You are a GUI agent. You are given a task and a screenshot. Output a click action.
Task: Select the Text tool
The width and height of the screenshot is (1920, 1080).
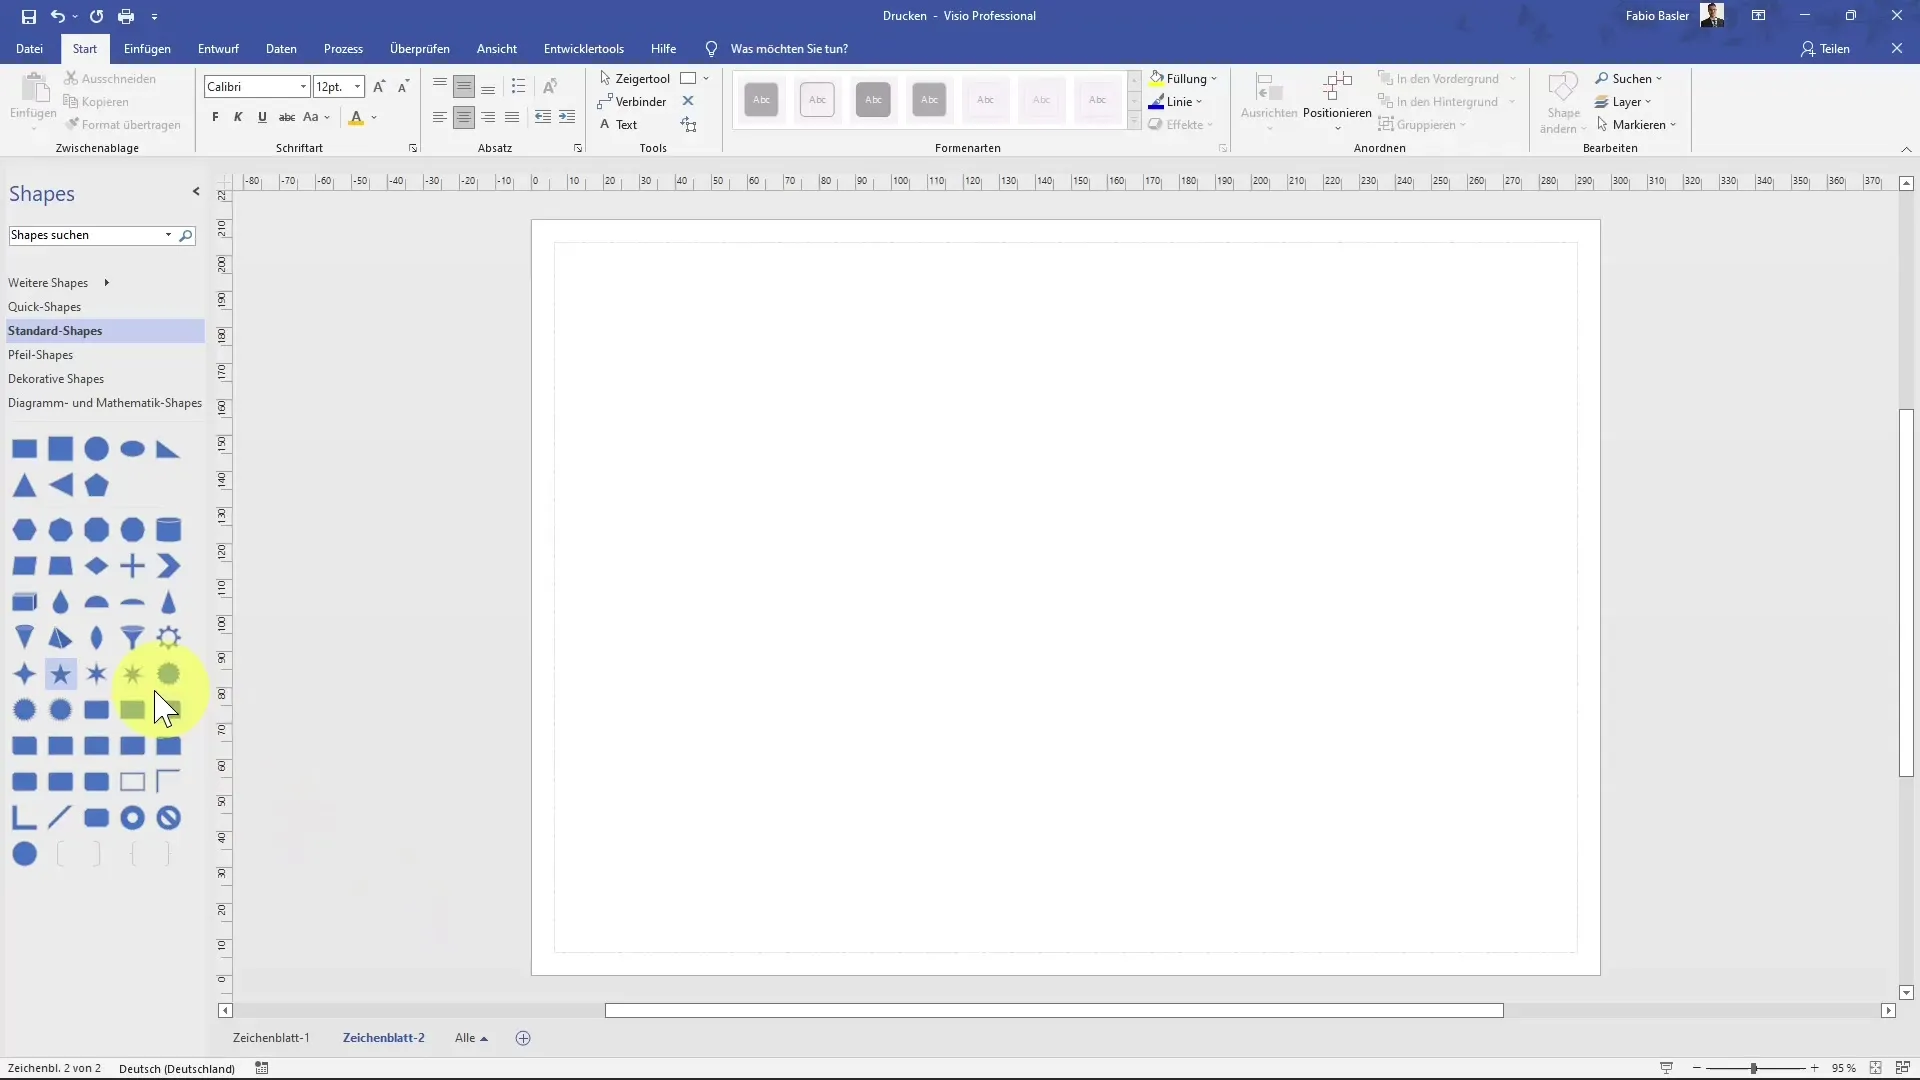[x=618, y=124]
